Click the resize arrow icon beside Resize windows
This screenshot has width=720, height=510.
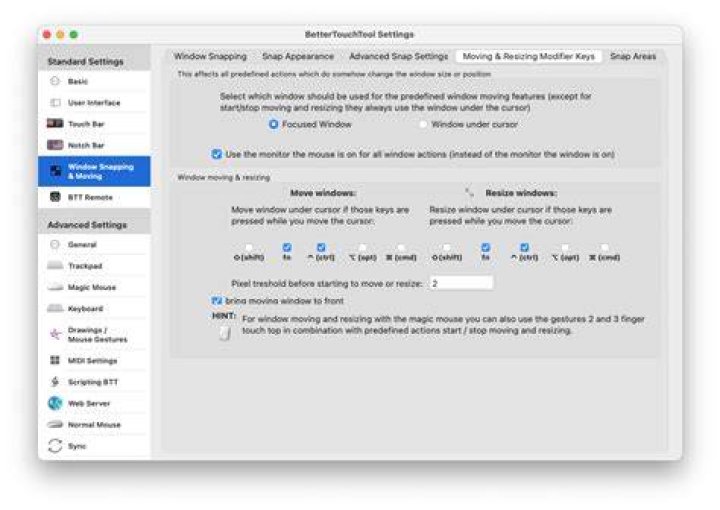click(x=469, y=192)
